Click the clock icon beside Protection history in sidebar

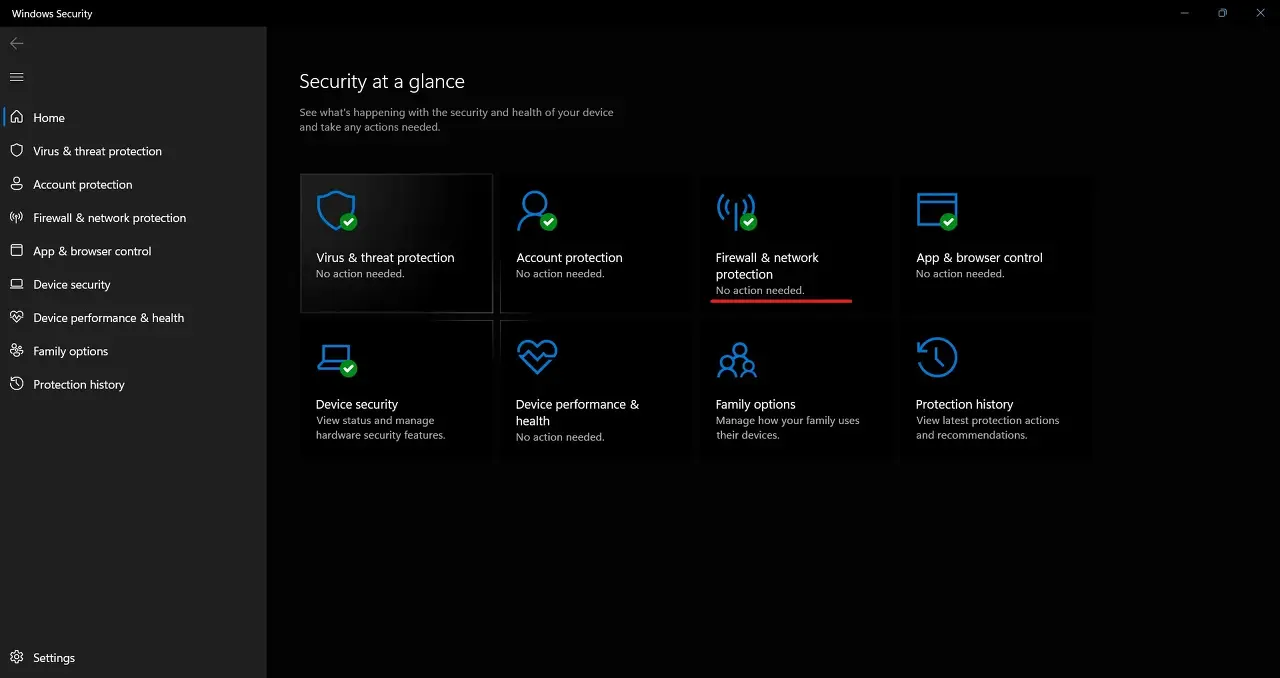click(x=16, y=384)
